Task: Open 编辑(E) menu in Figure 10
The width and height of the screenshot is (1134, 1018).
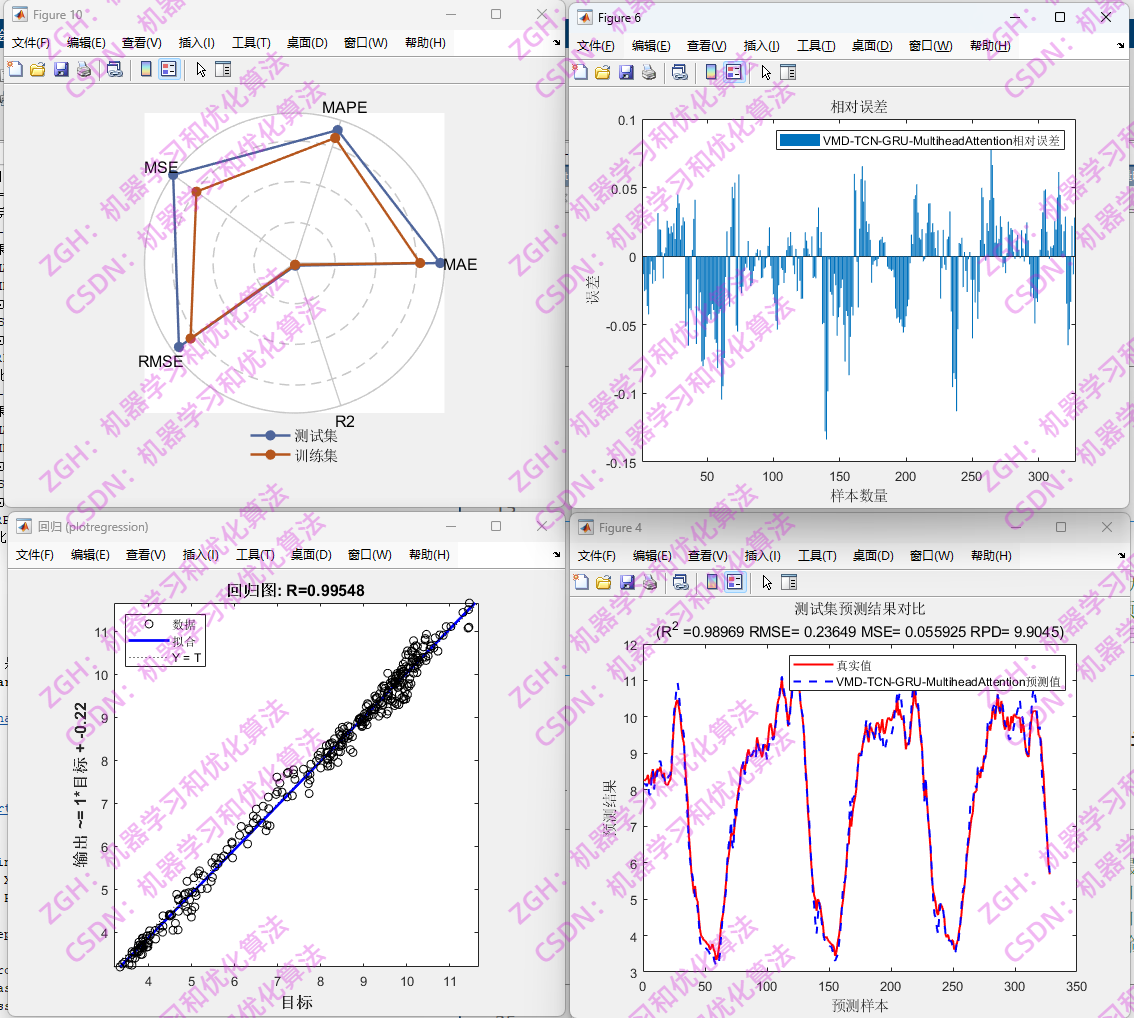Action: click(x=86, y=43)
